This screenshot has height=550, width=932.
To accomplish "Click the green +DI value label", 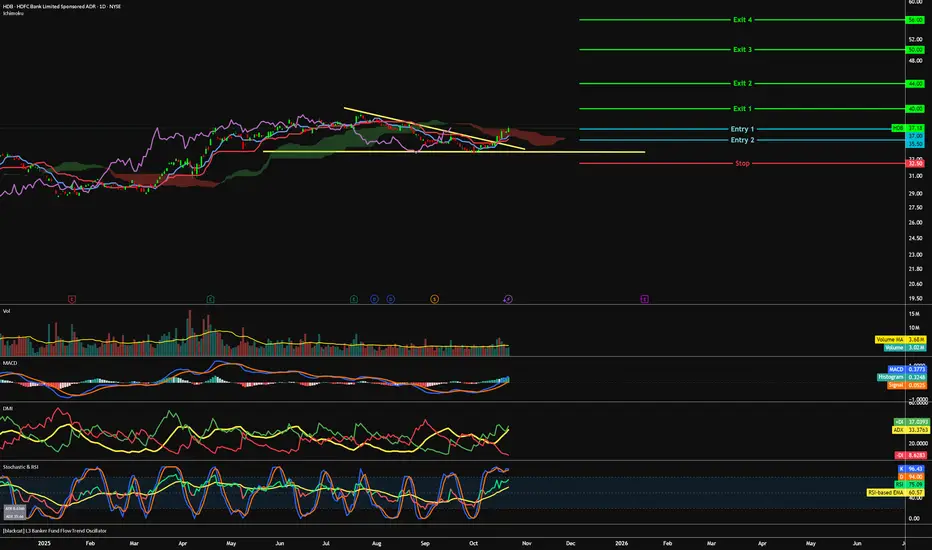I will pyautogui.click(x=911, y=422).
